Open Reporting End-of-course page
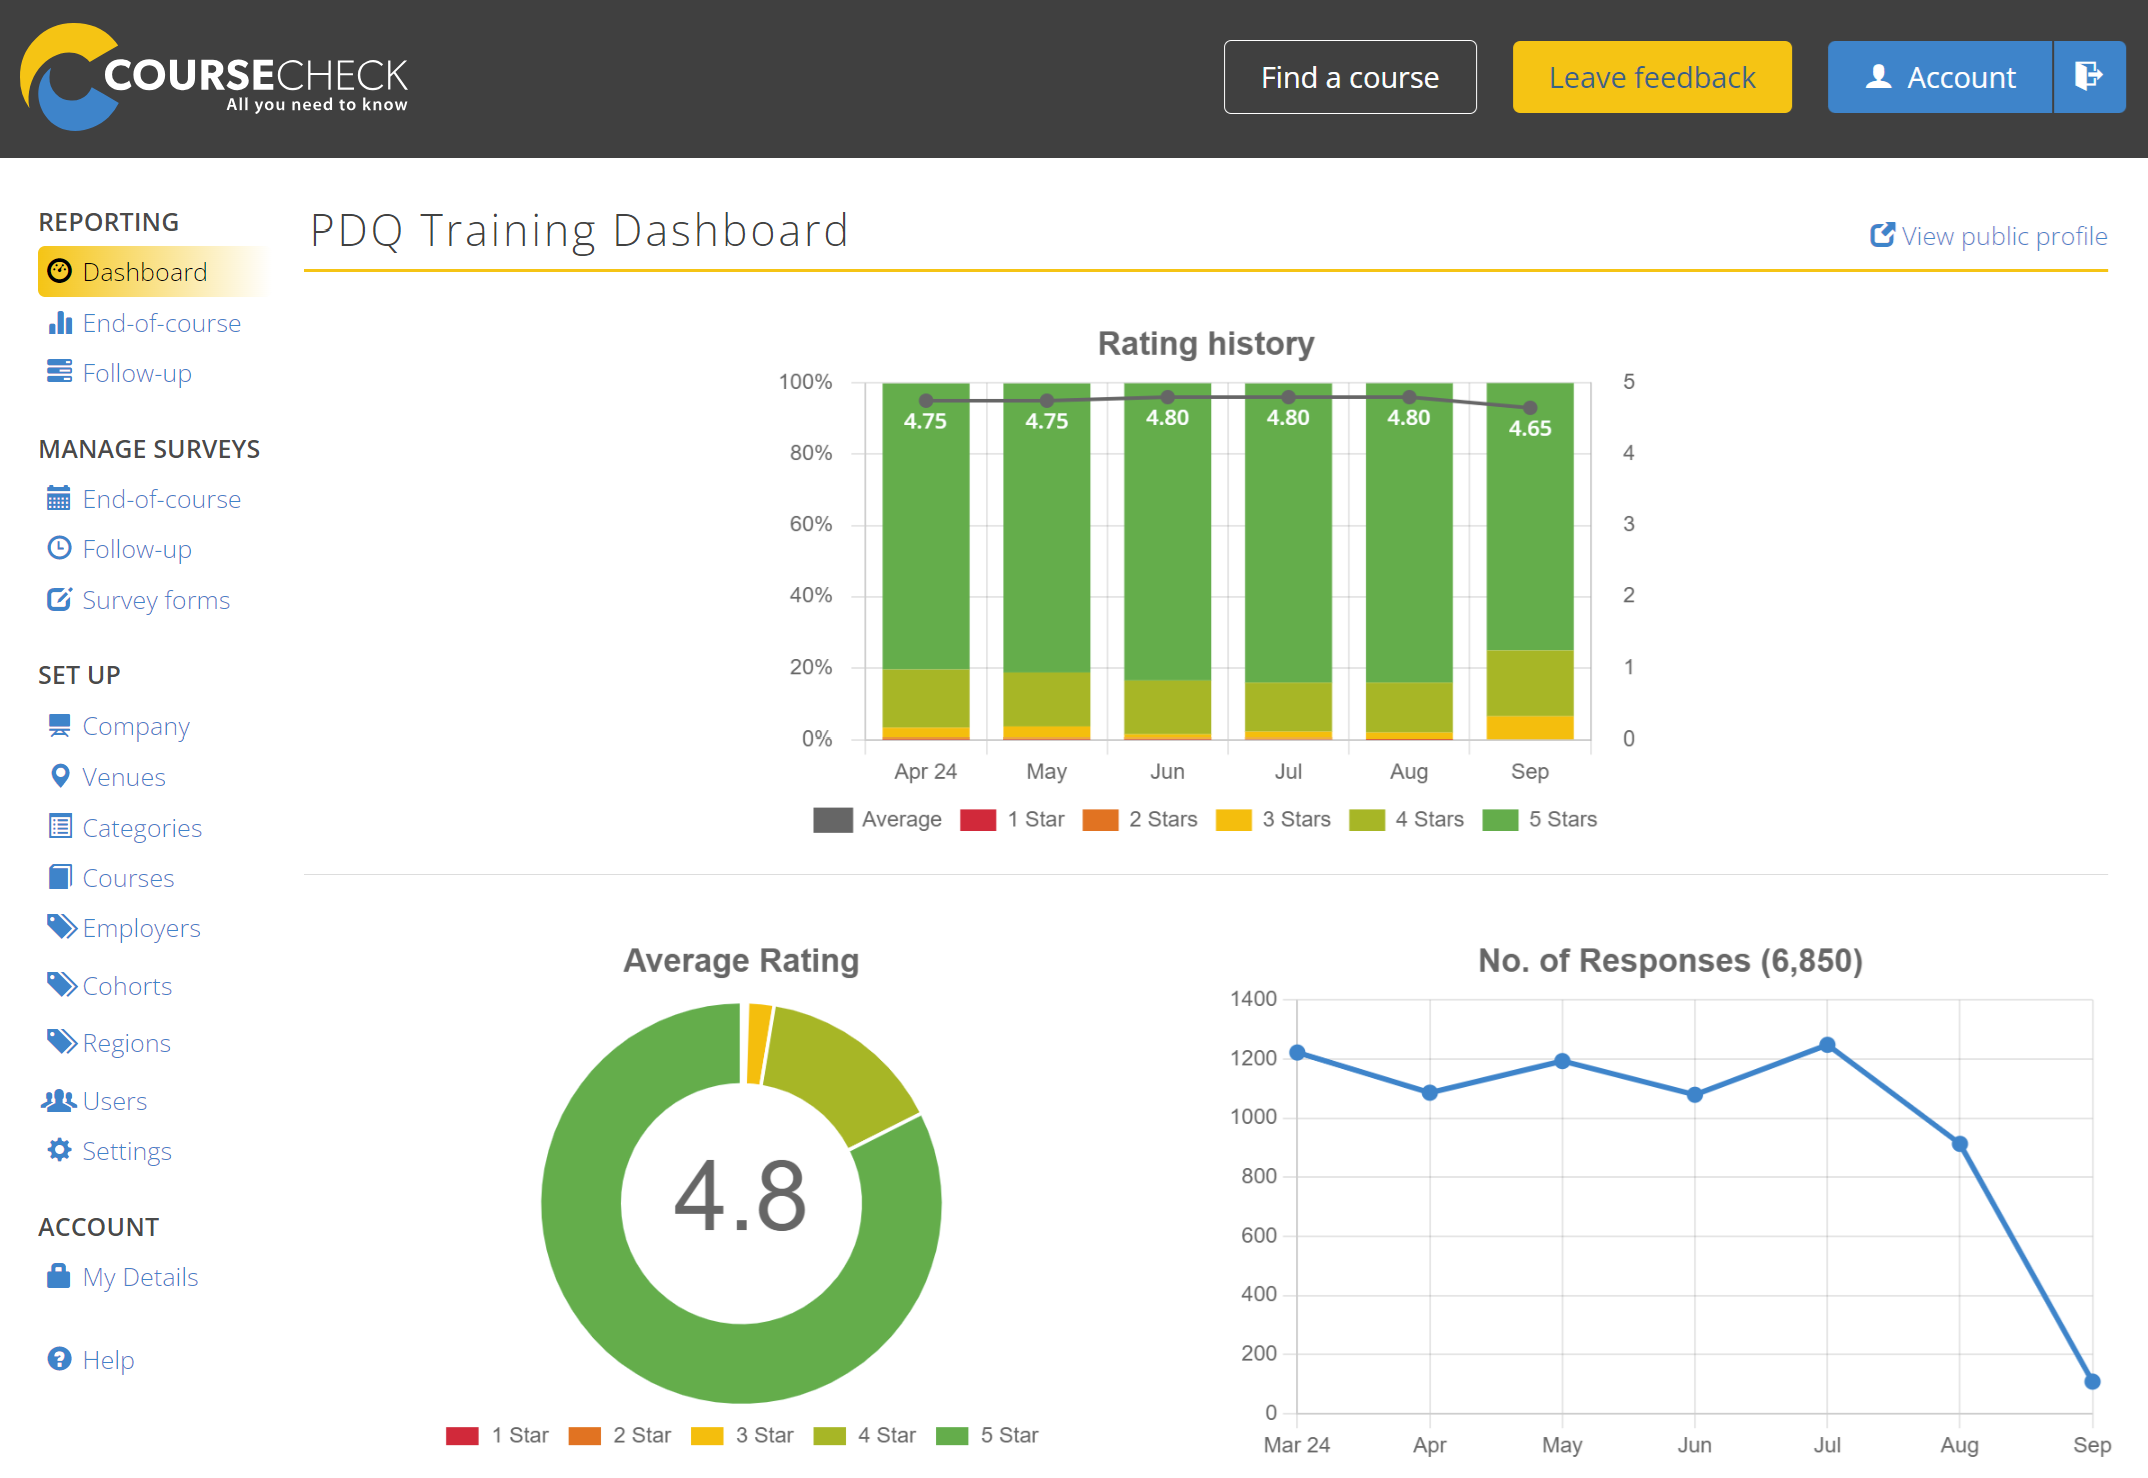 (162, 323)
